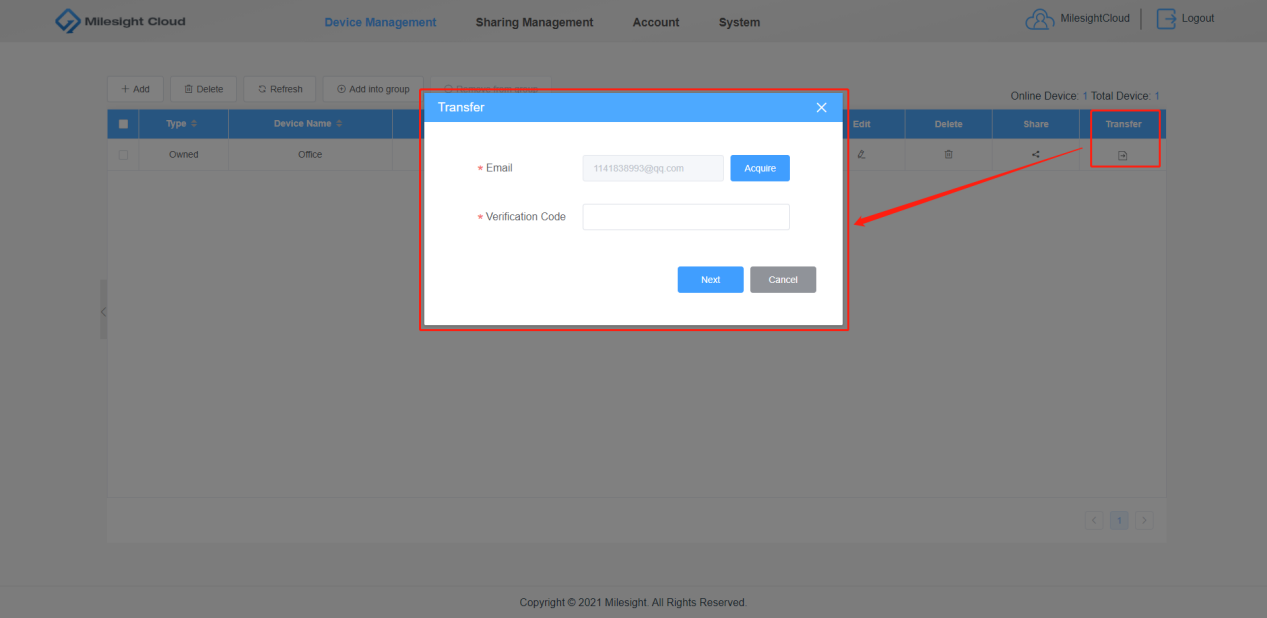Collapse the left sidebar arrow handle
Image resolution: width=1267 pixels, height=618 pixels.
click(103, 311)
